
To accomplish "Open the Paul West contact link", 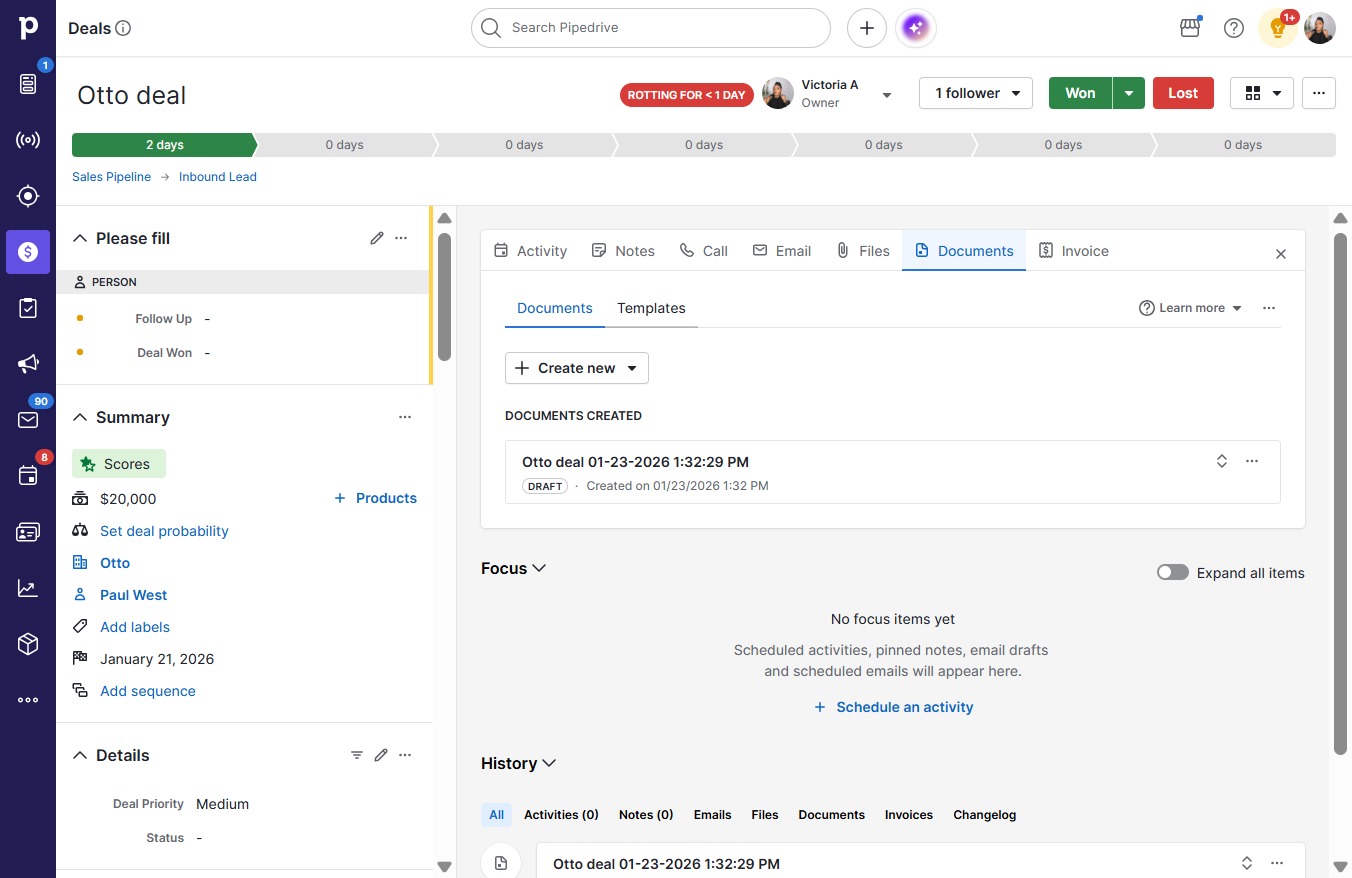I will 133,595.
